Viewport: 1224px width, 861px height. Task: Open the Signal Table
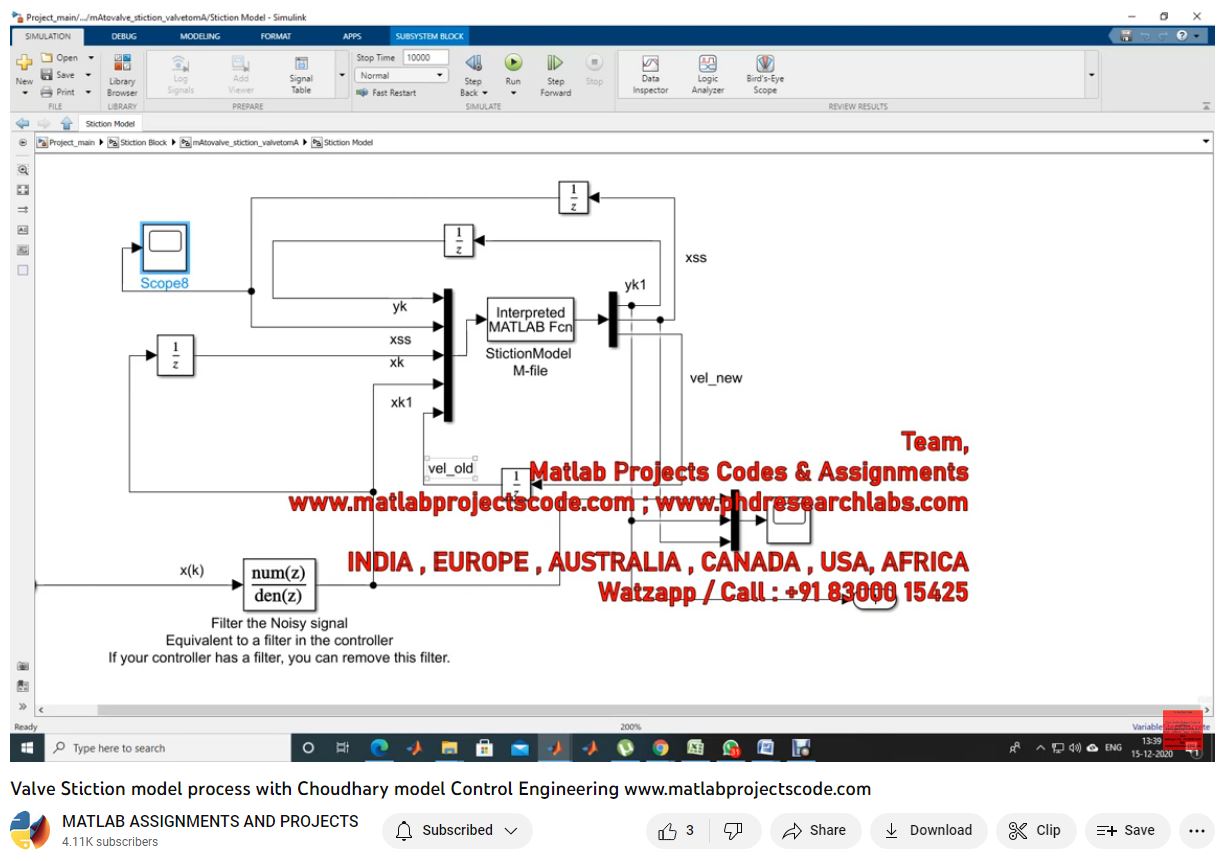click(301, 76)
